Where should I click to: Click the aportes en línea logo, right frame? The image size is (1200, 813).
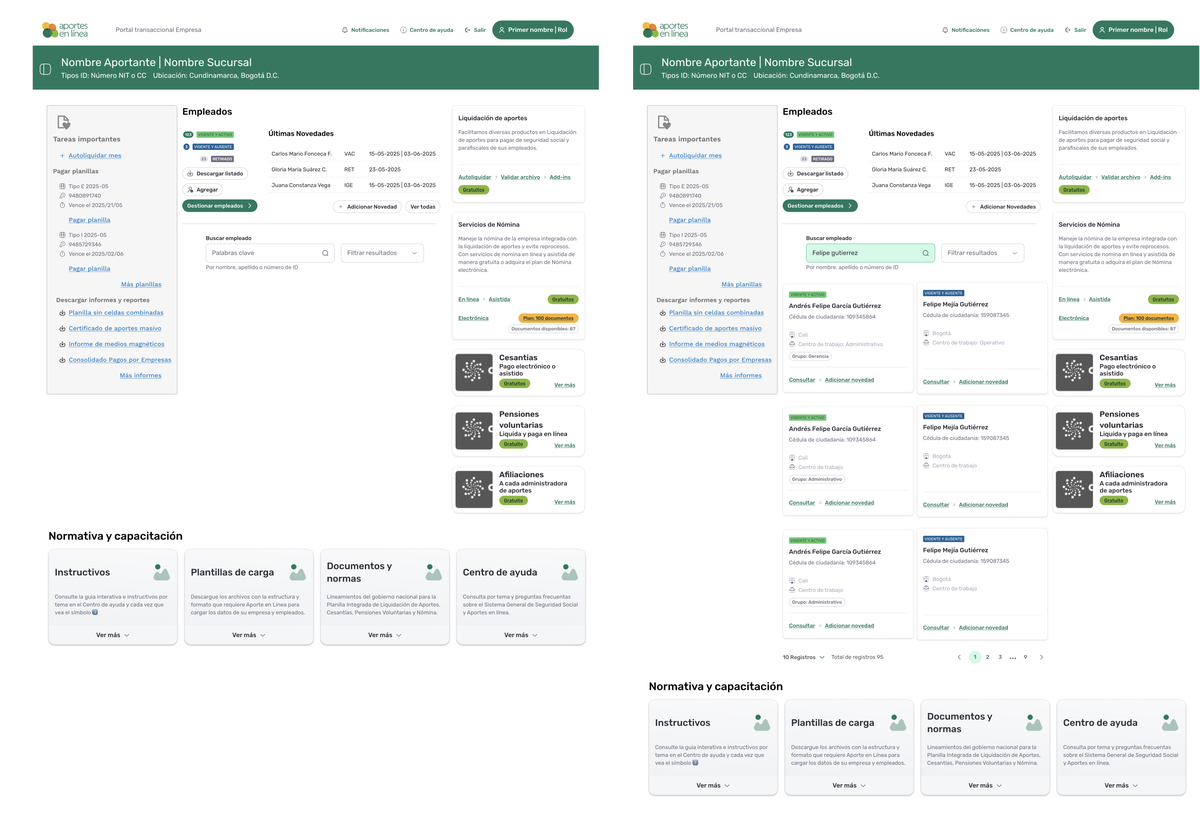(665, 30)
